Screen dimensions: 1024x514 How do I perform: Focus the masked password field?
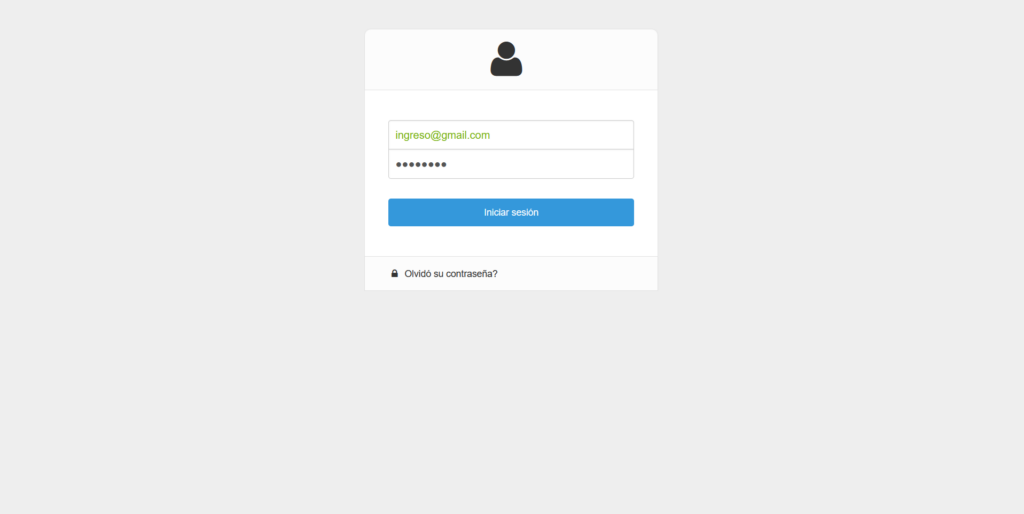pyautogui.click(x=511, y=164)
